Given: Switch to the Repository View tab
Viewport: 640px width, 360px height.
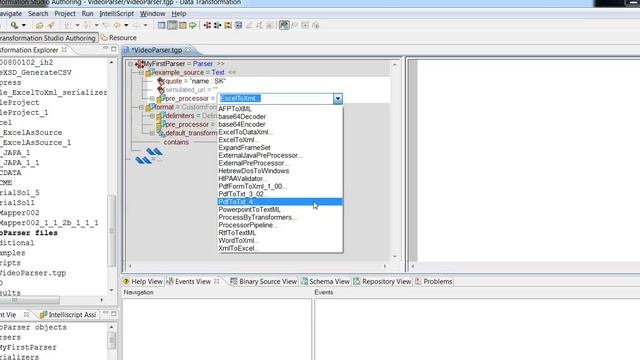Looking at the screenshot, I should coord(382,282).
